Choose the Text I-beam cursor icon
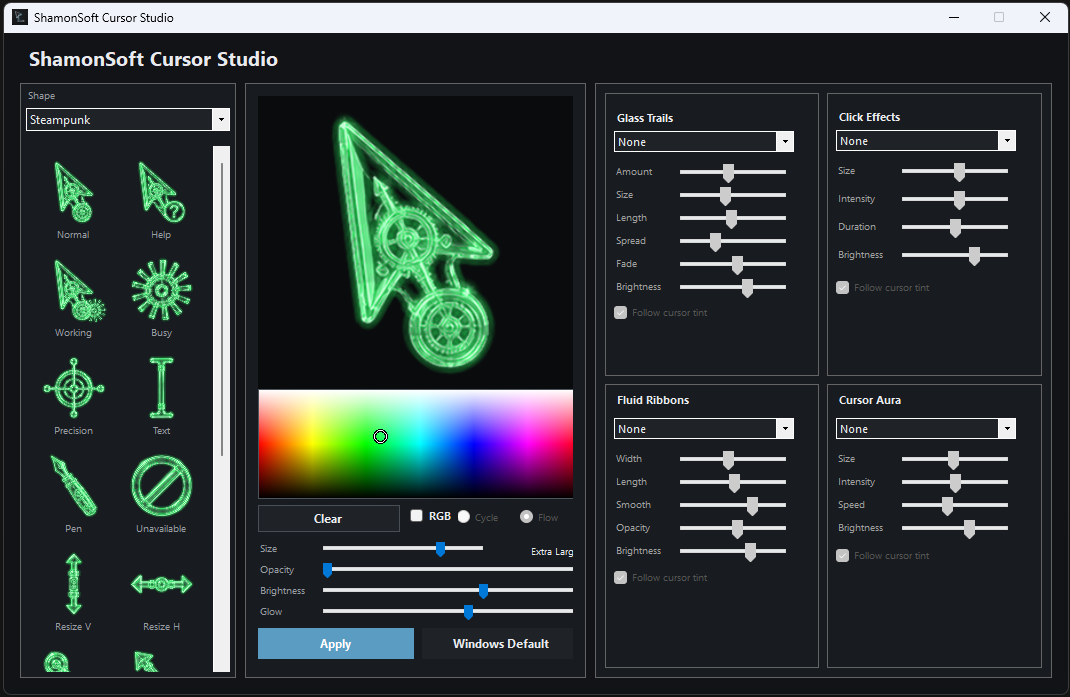1070x697 pixels. tap(162, 388)
